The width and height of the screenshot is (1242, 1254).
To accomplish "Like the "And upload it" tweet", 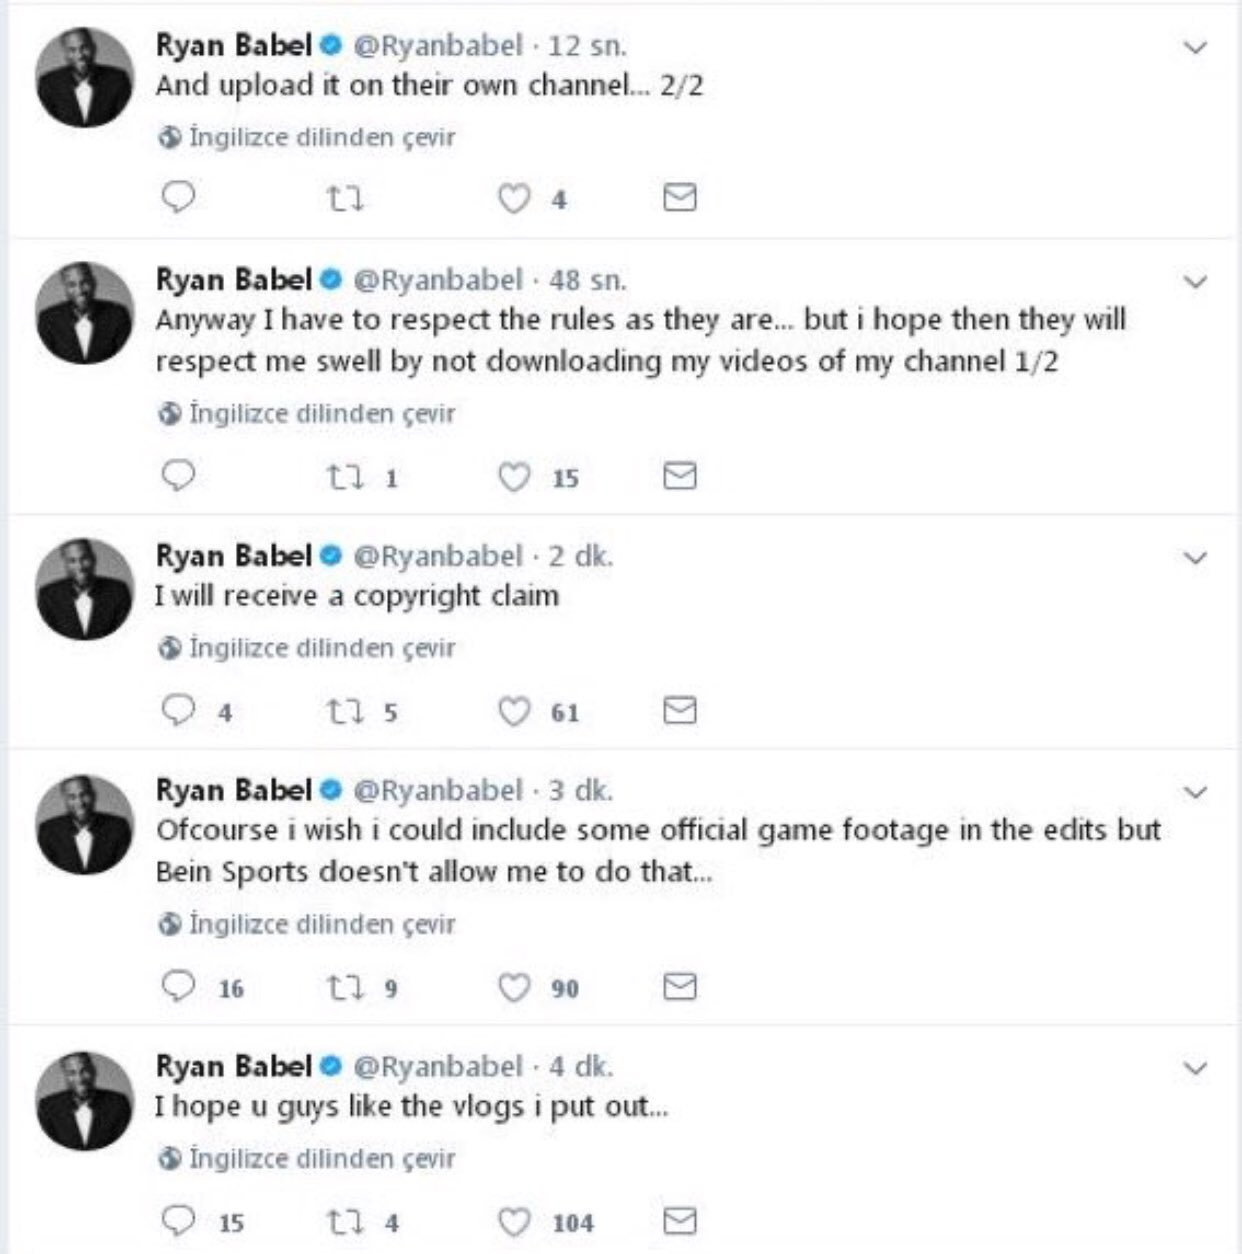I will click(x=514, y=199).
